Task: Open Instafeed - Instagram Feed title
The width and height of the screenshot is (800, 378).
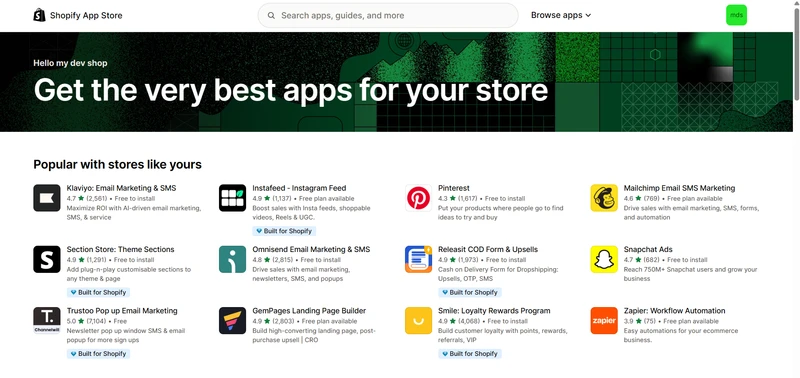Action: pos(299,188)
